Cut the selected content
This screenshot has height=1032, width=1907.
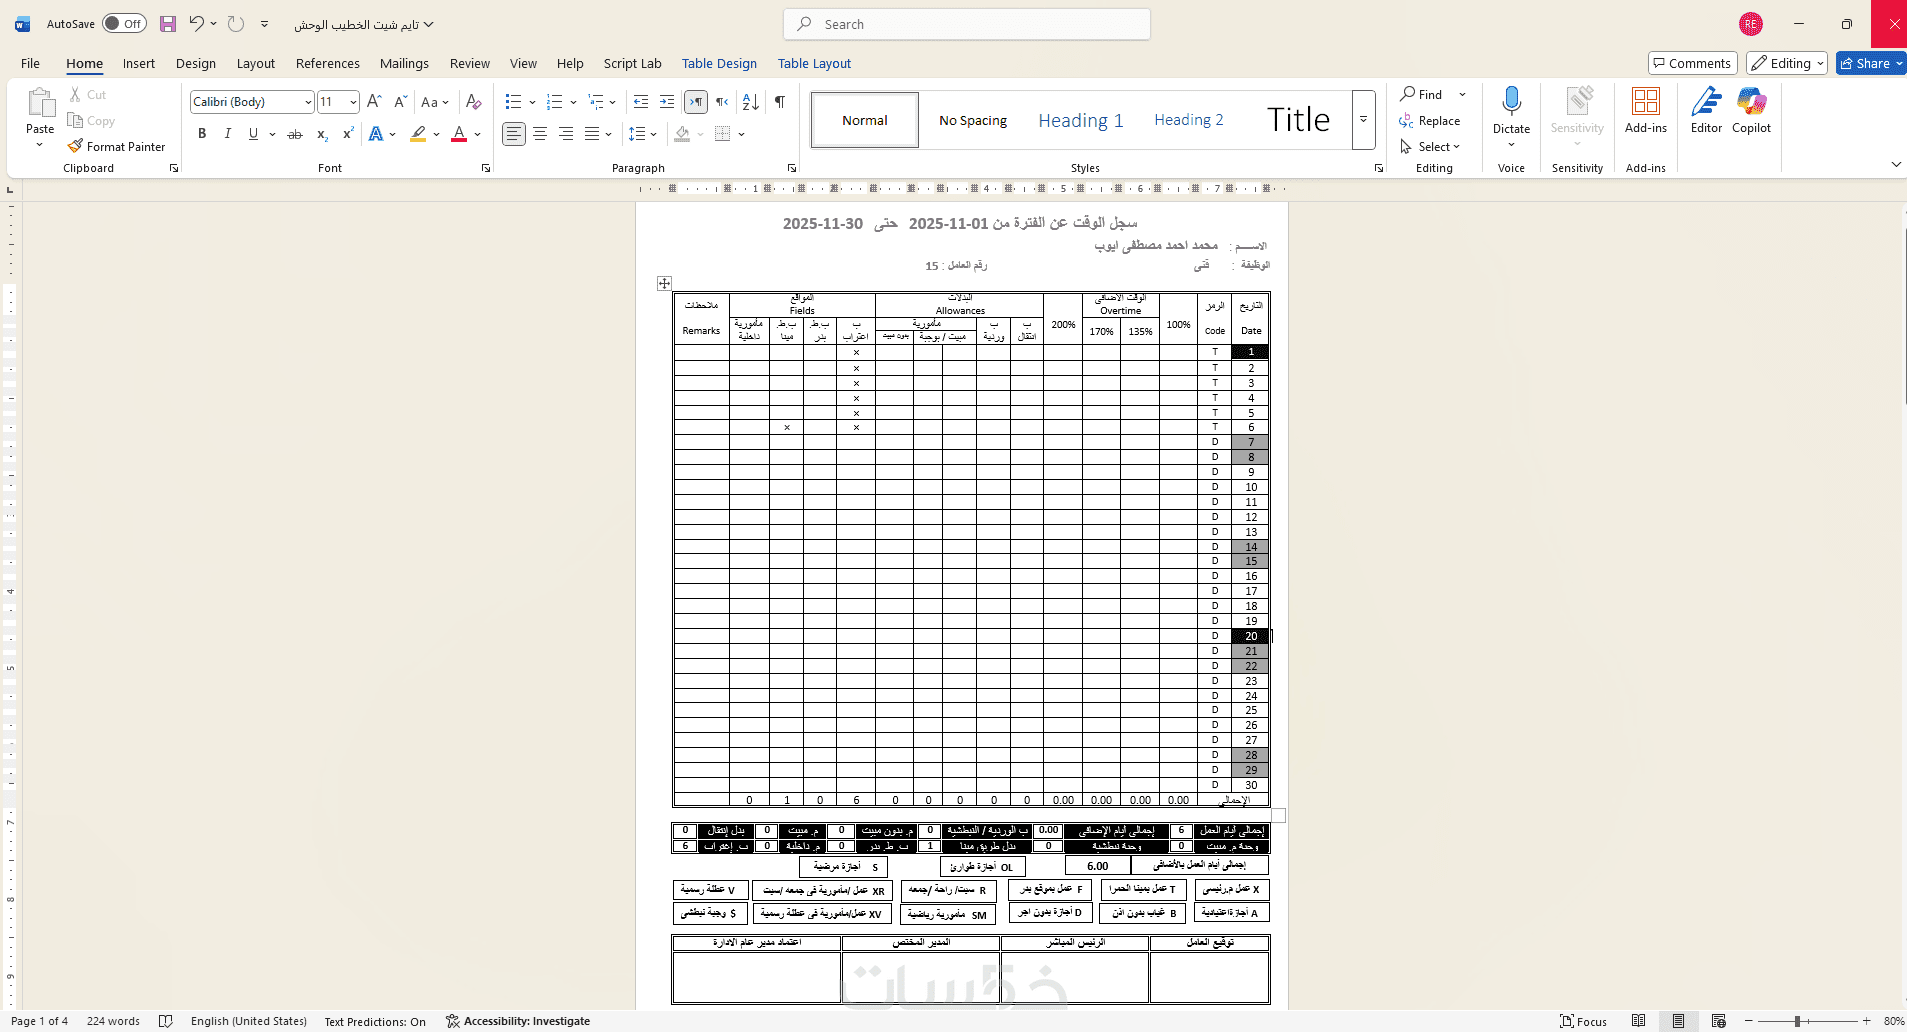(87, 95)
